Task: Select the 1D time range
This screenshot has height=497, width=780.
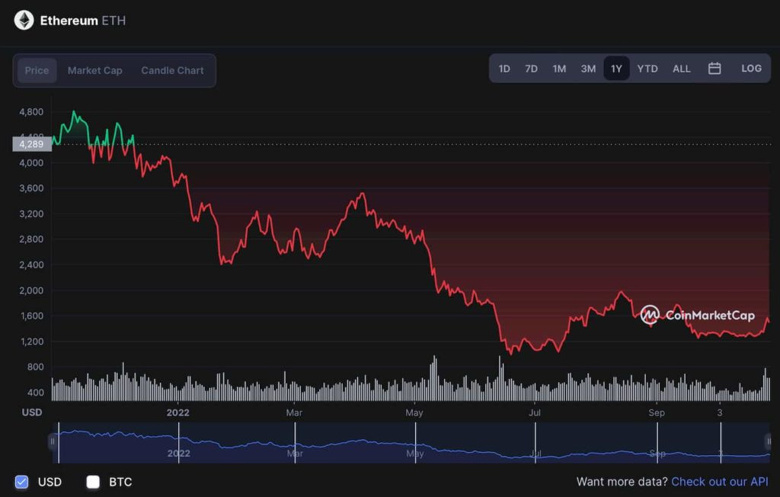Action: tap(504, 69)
